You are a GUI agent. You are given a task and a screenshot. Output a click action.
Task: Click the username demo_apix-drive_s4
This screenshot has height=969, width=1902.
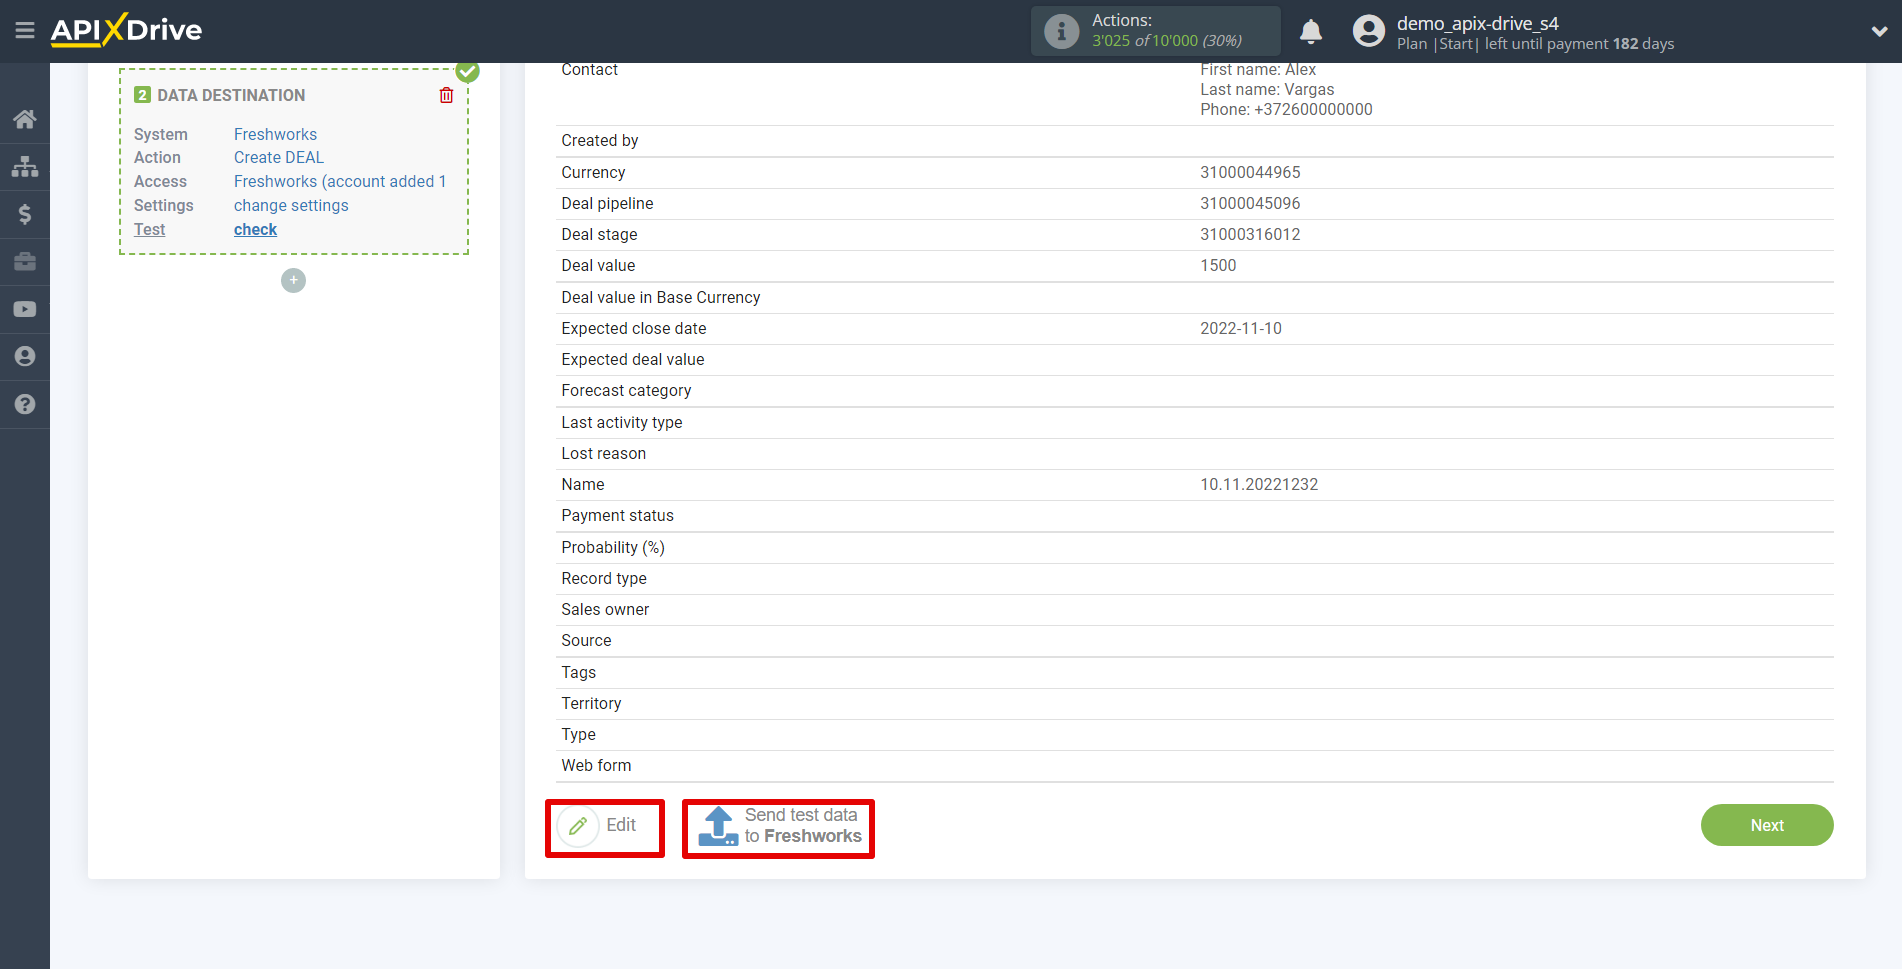pyautogui.click(x=1477, y=23)
